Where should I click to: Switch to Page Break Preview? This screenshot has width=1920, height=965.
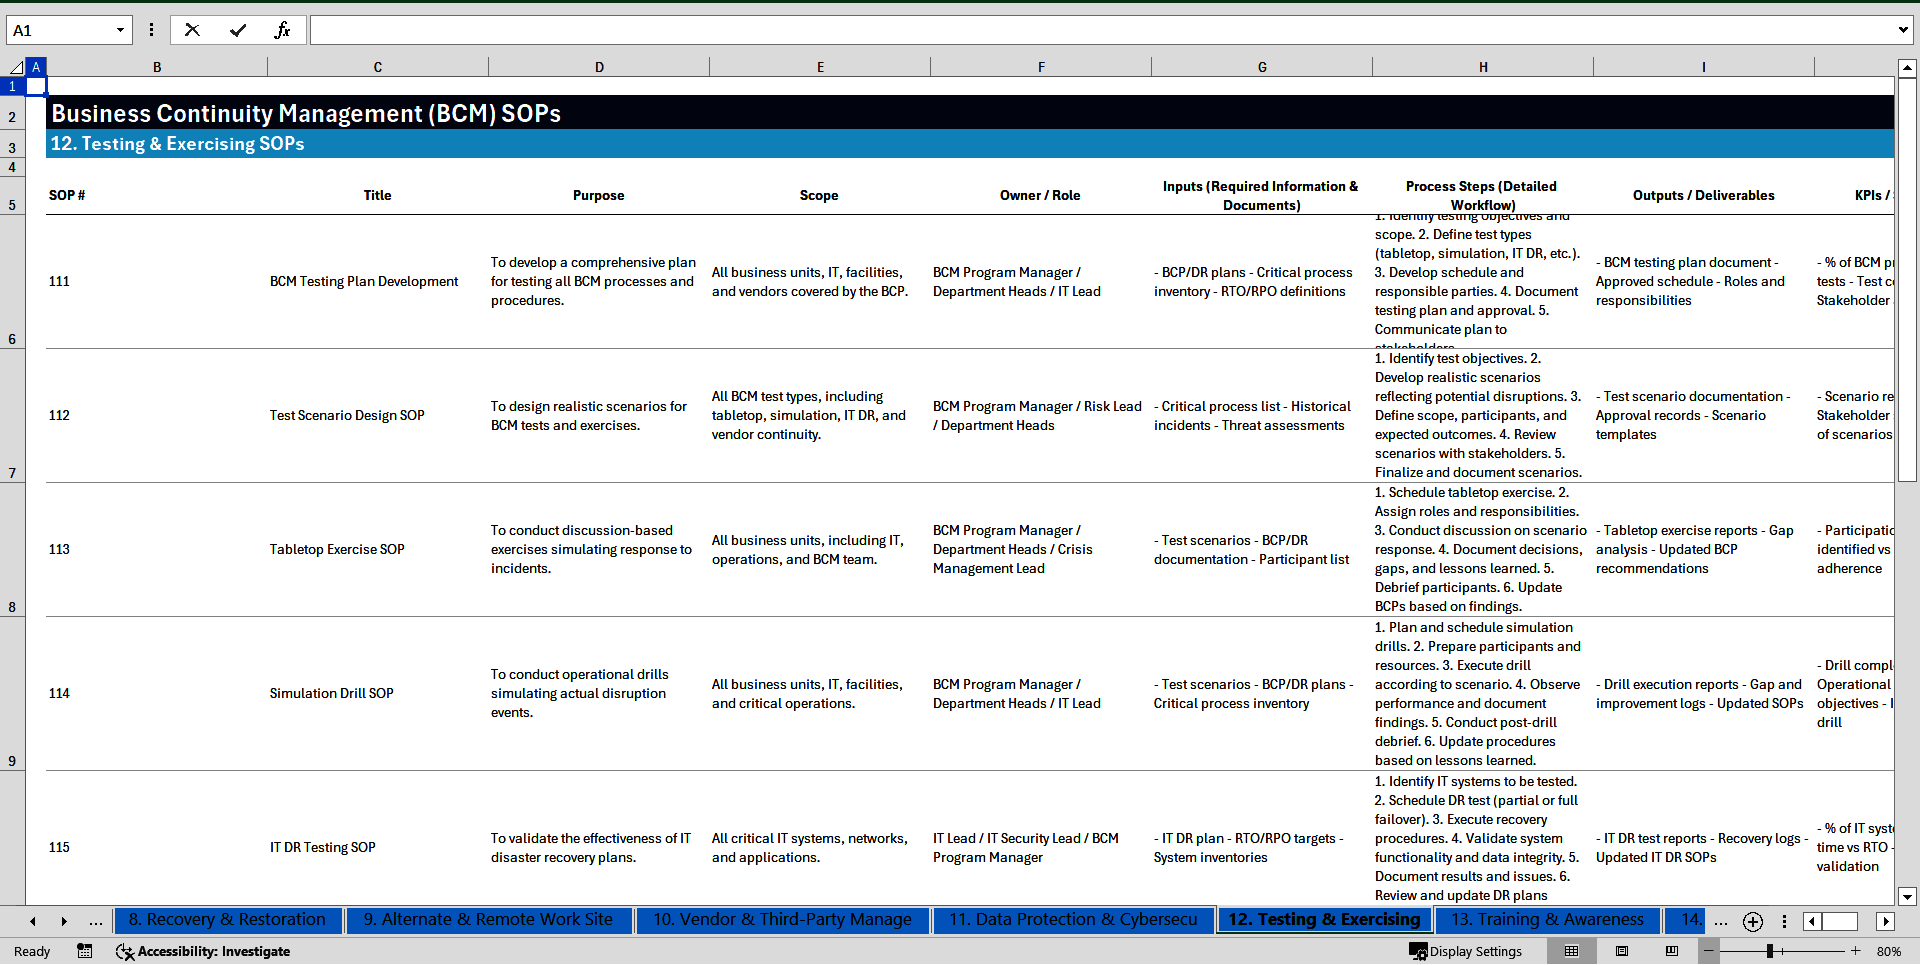click(1672, 951)
